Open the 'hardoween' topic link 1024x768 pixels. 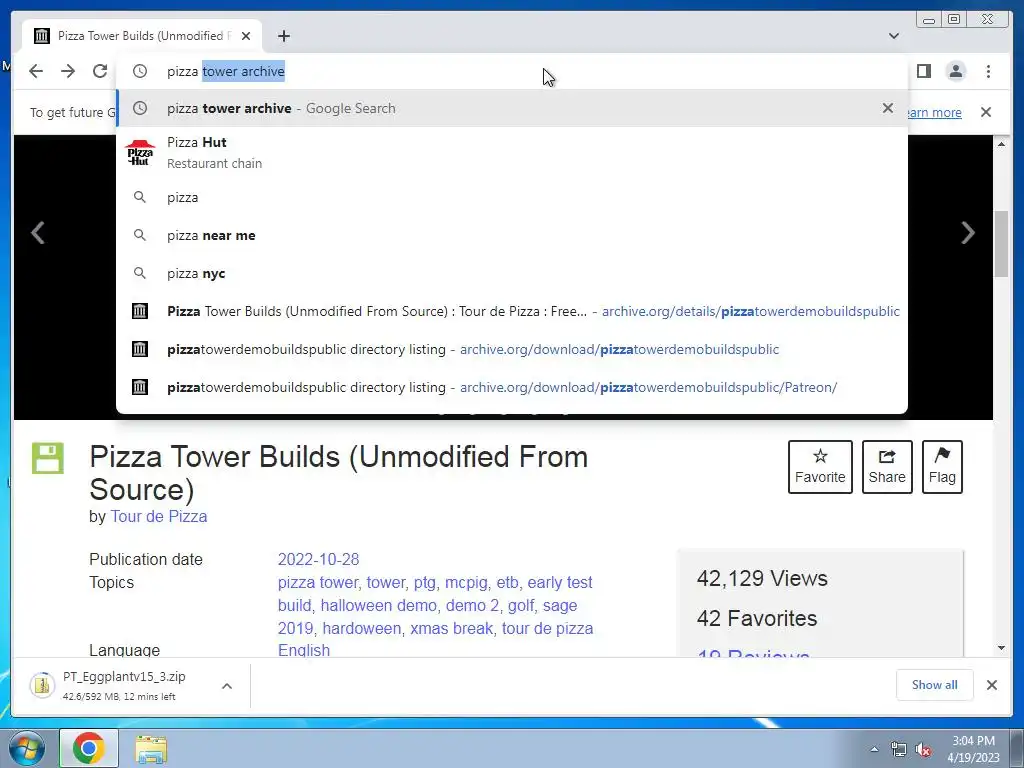362,628
